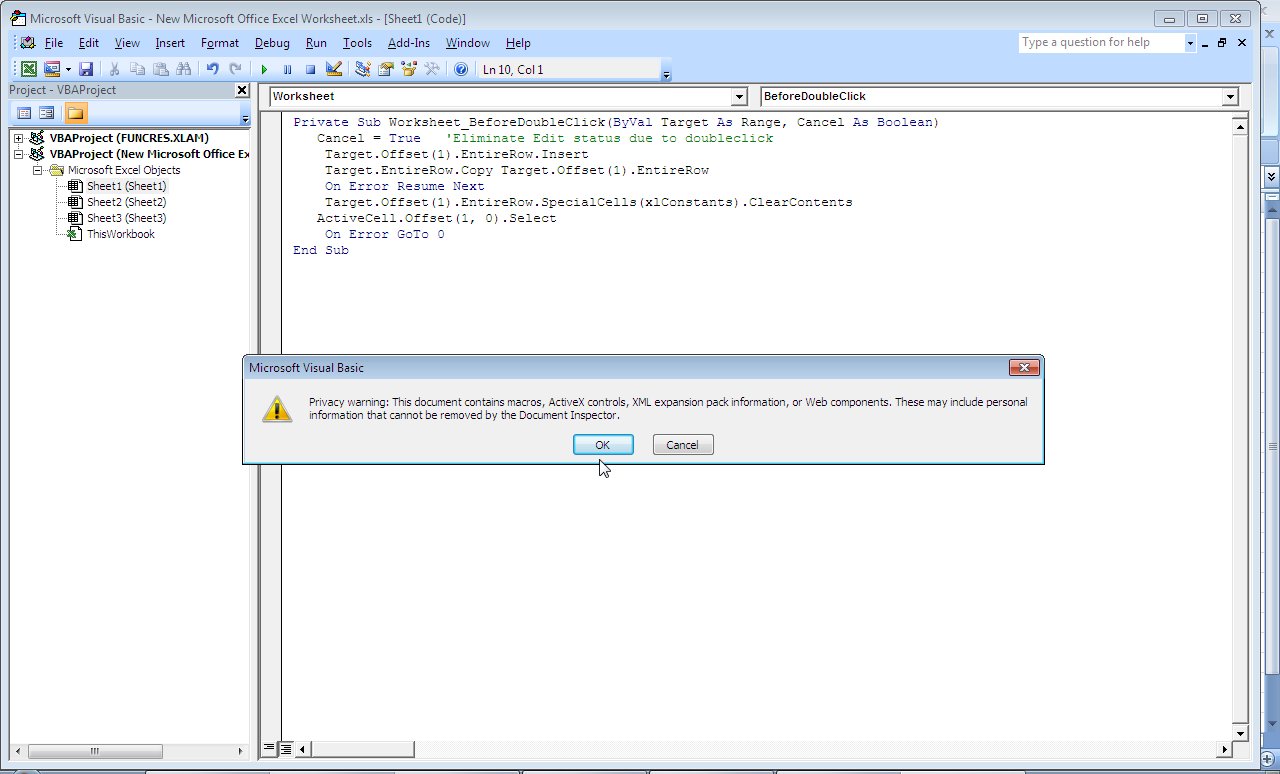
Task: Save the workbook with the floppy icon
Action: [x=86, y=69]
